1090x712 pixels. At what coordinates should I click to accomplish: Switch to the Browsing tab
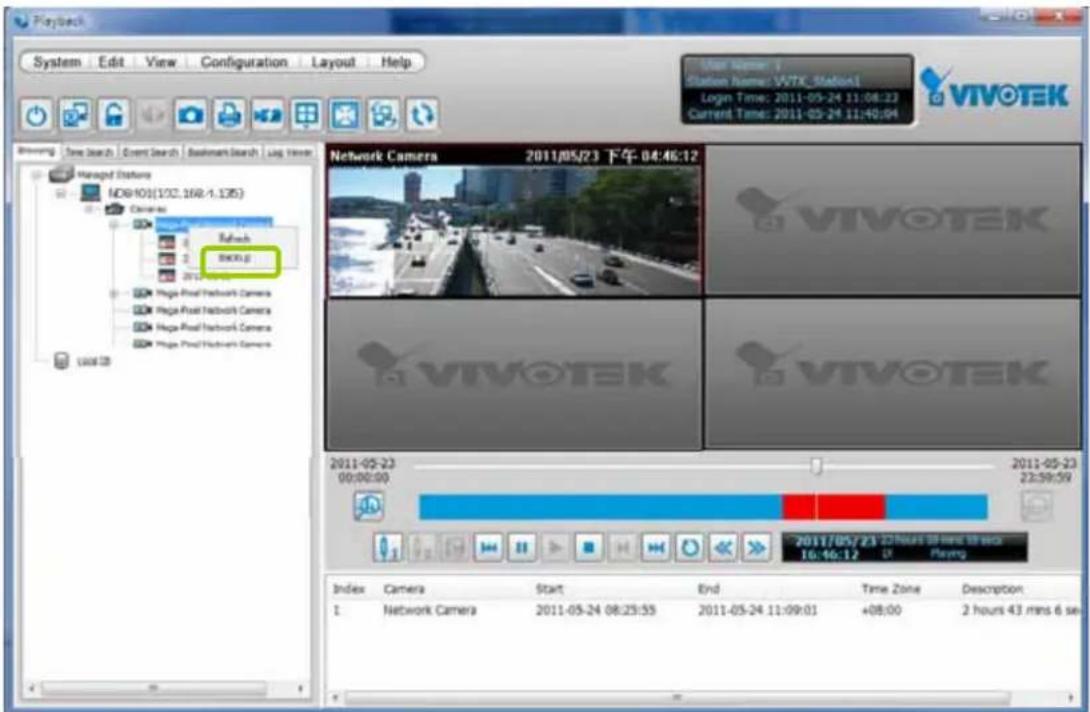pyautogui.click(x=36, y=151)
